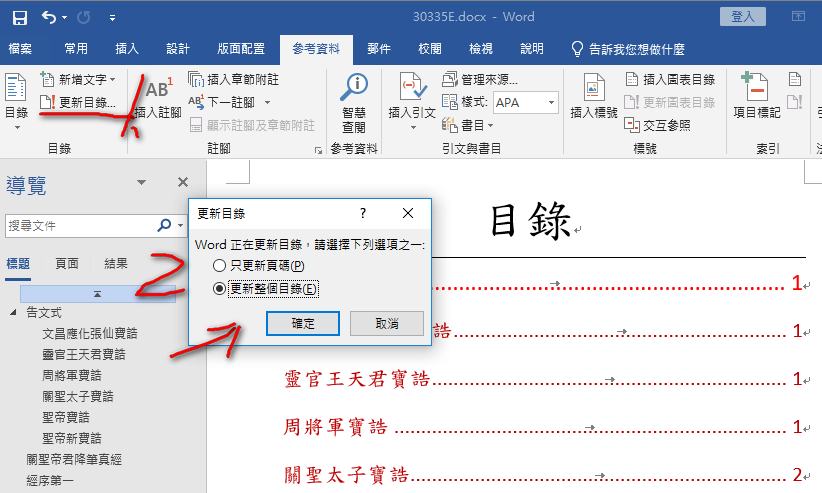The width and height of the screenshot is (822, 493).
Task: Switch to 頁面 tab in navigation pane
Action: point(67,264)
